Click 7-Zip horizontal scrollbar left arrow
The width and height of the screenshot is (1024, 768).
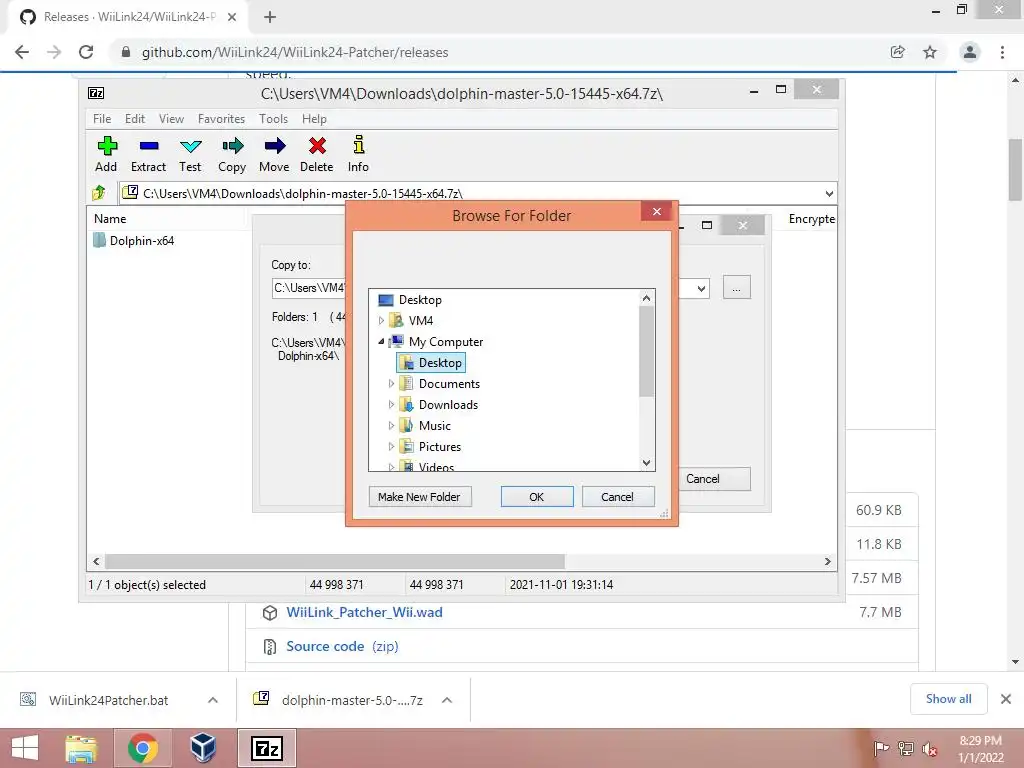[97, 562]
